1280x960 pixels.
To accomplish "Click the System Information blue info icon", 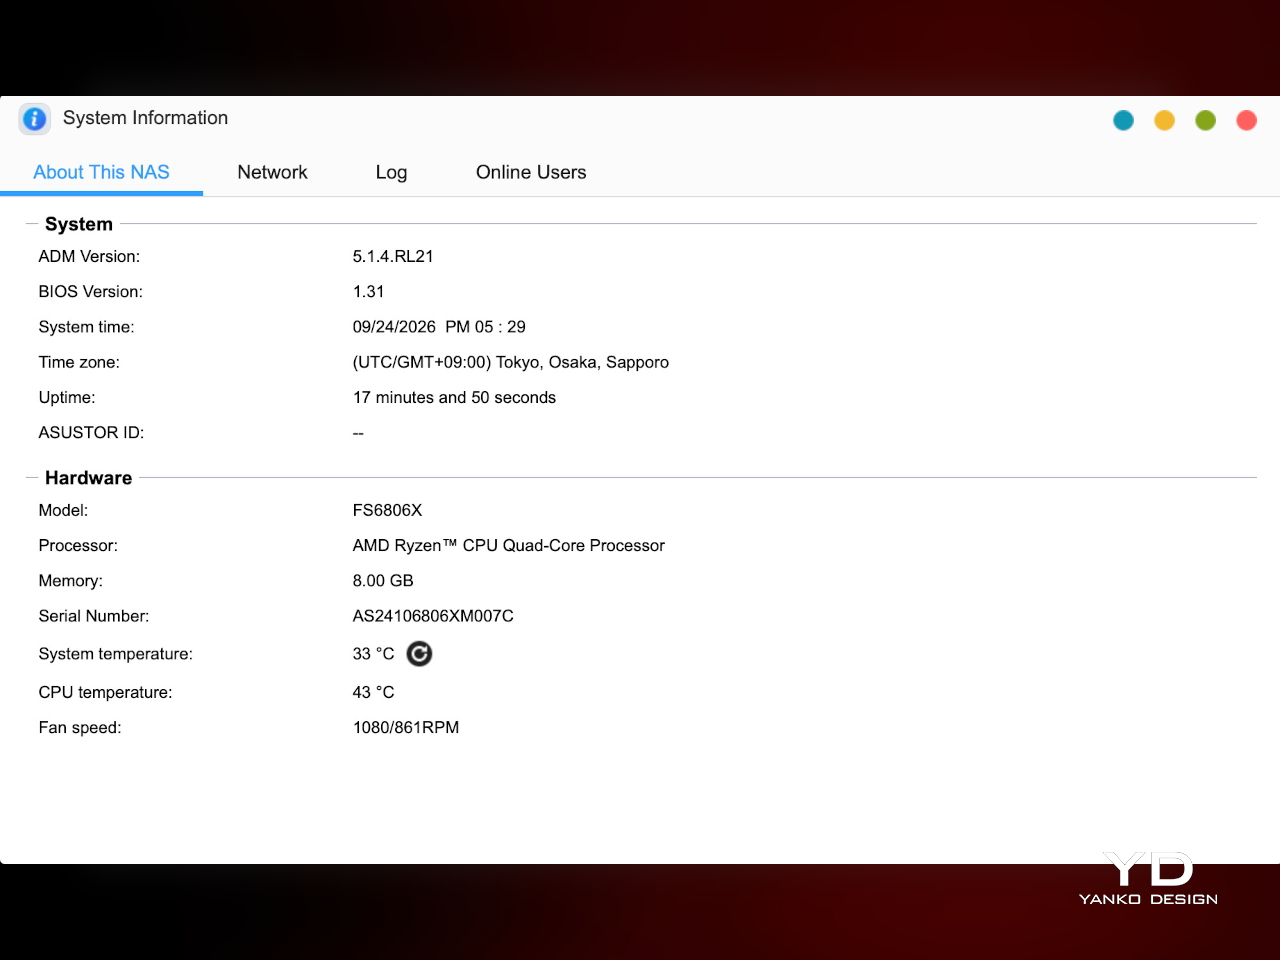I will click(x=35, y=119).
